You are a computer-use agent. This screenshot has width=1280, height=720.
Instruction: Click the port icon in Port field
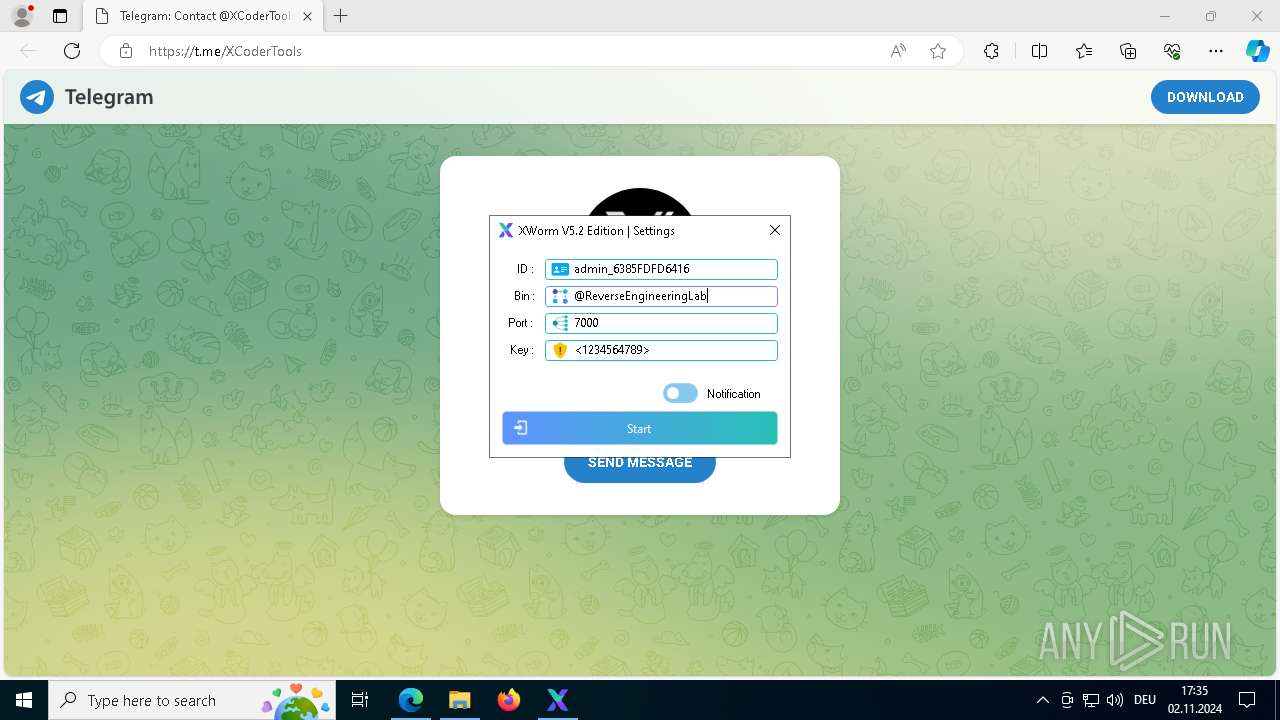[x=560, y=323]
